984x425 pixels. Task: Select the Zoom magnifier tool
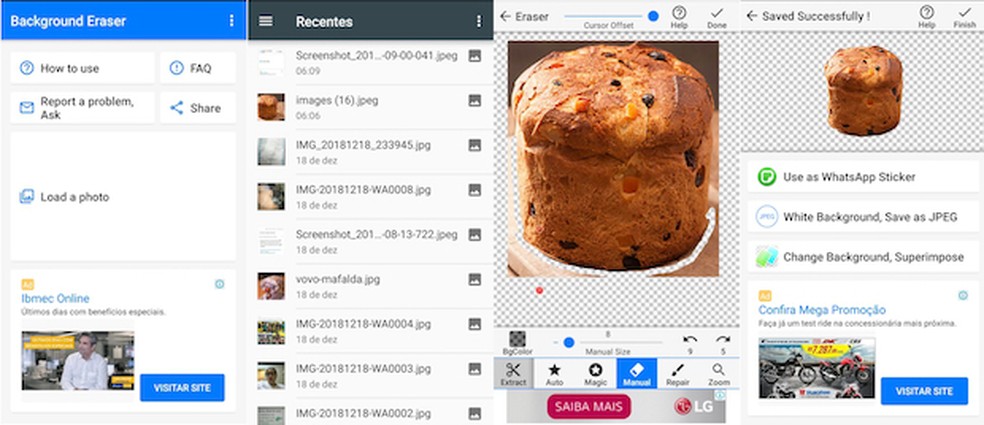coord(719,374)
